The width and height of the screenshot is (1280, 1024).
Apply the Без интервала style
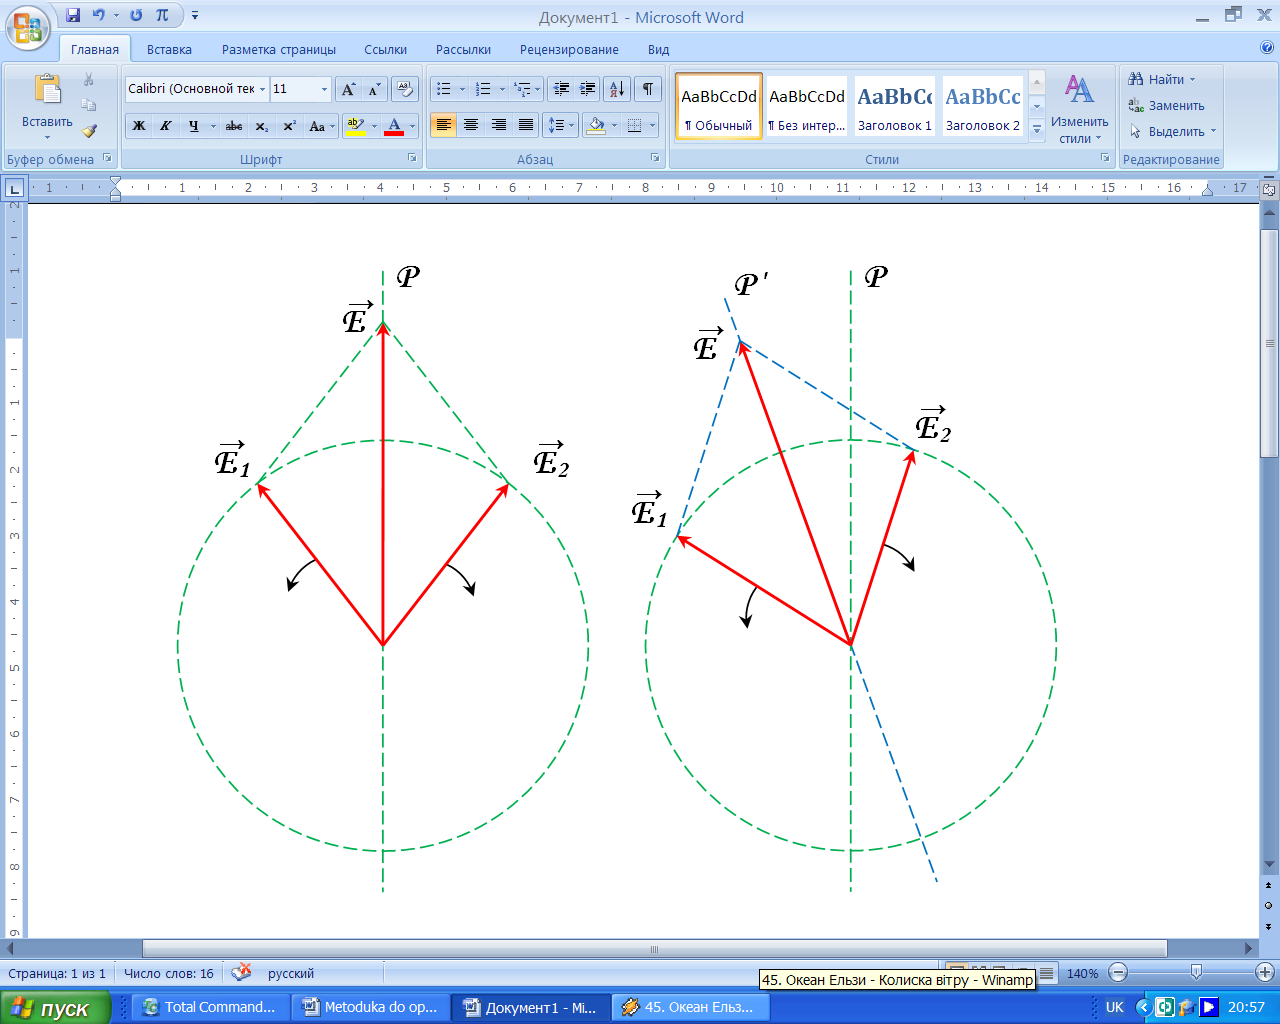[x=807, y=106]
